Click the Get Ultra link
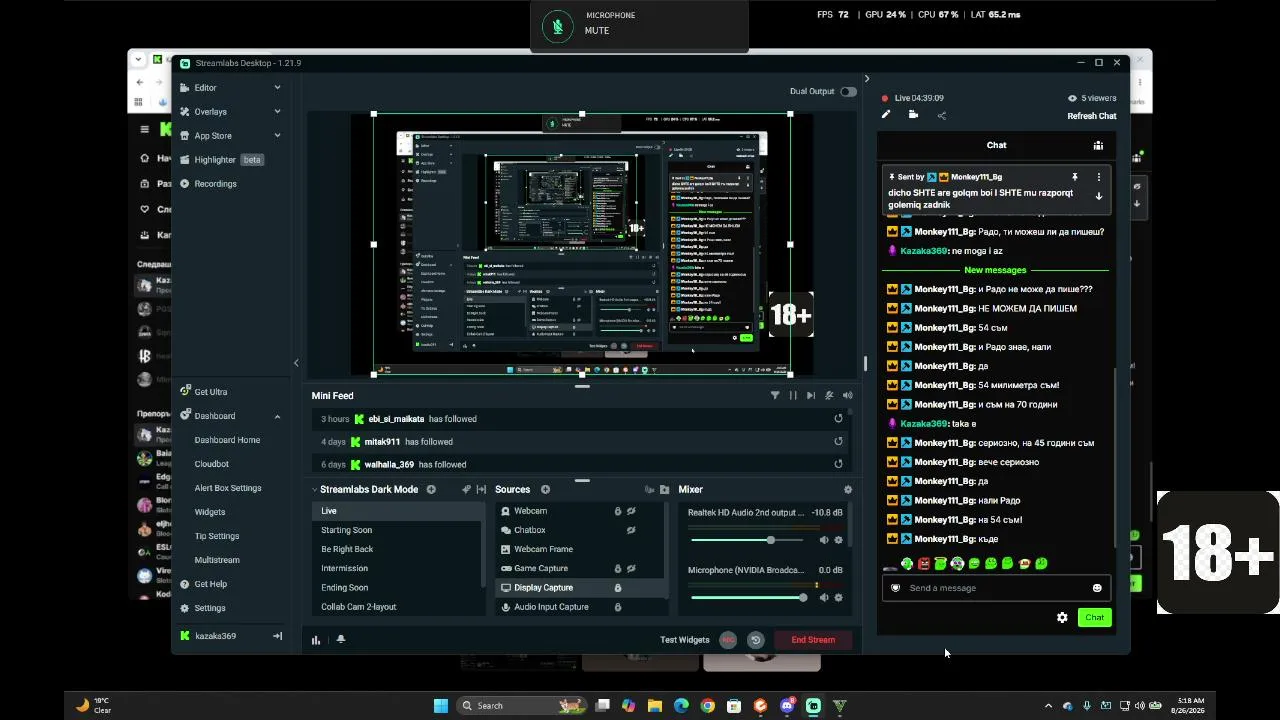The width and height of the screenshot is (1280, 720). click(x=210, y=392)
